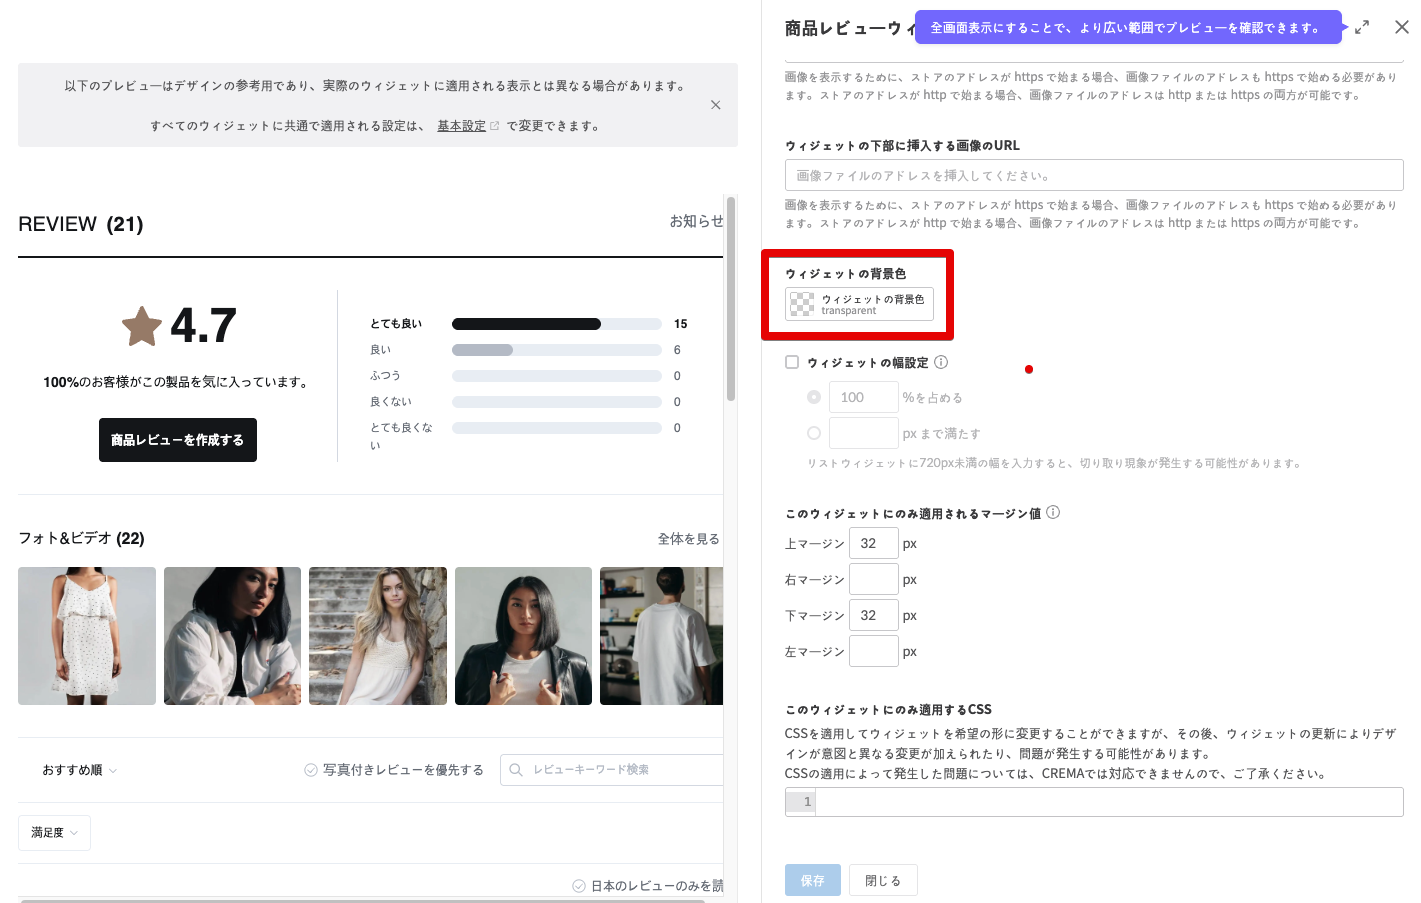The width and height of the screenshot is (1421, 903).
Task: Expand the 満足度 filter dropdown
Action: click(x=54, y=833)
